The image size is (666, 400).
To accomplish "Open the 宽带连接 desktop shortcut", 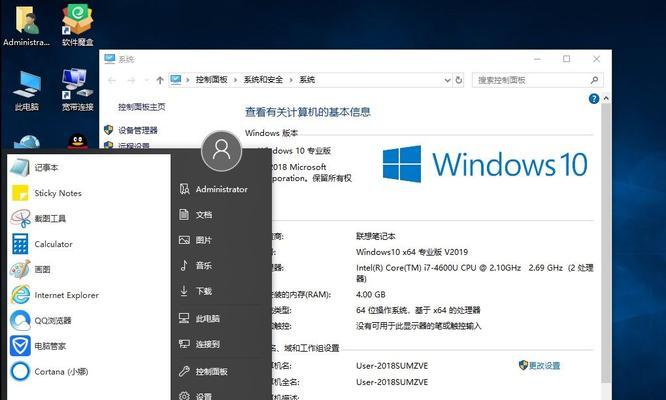I will pyautogui.click(x=77, y=90).
